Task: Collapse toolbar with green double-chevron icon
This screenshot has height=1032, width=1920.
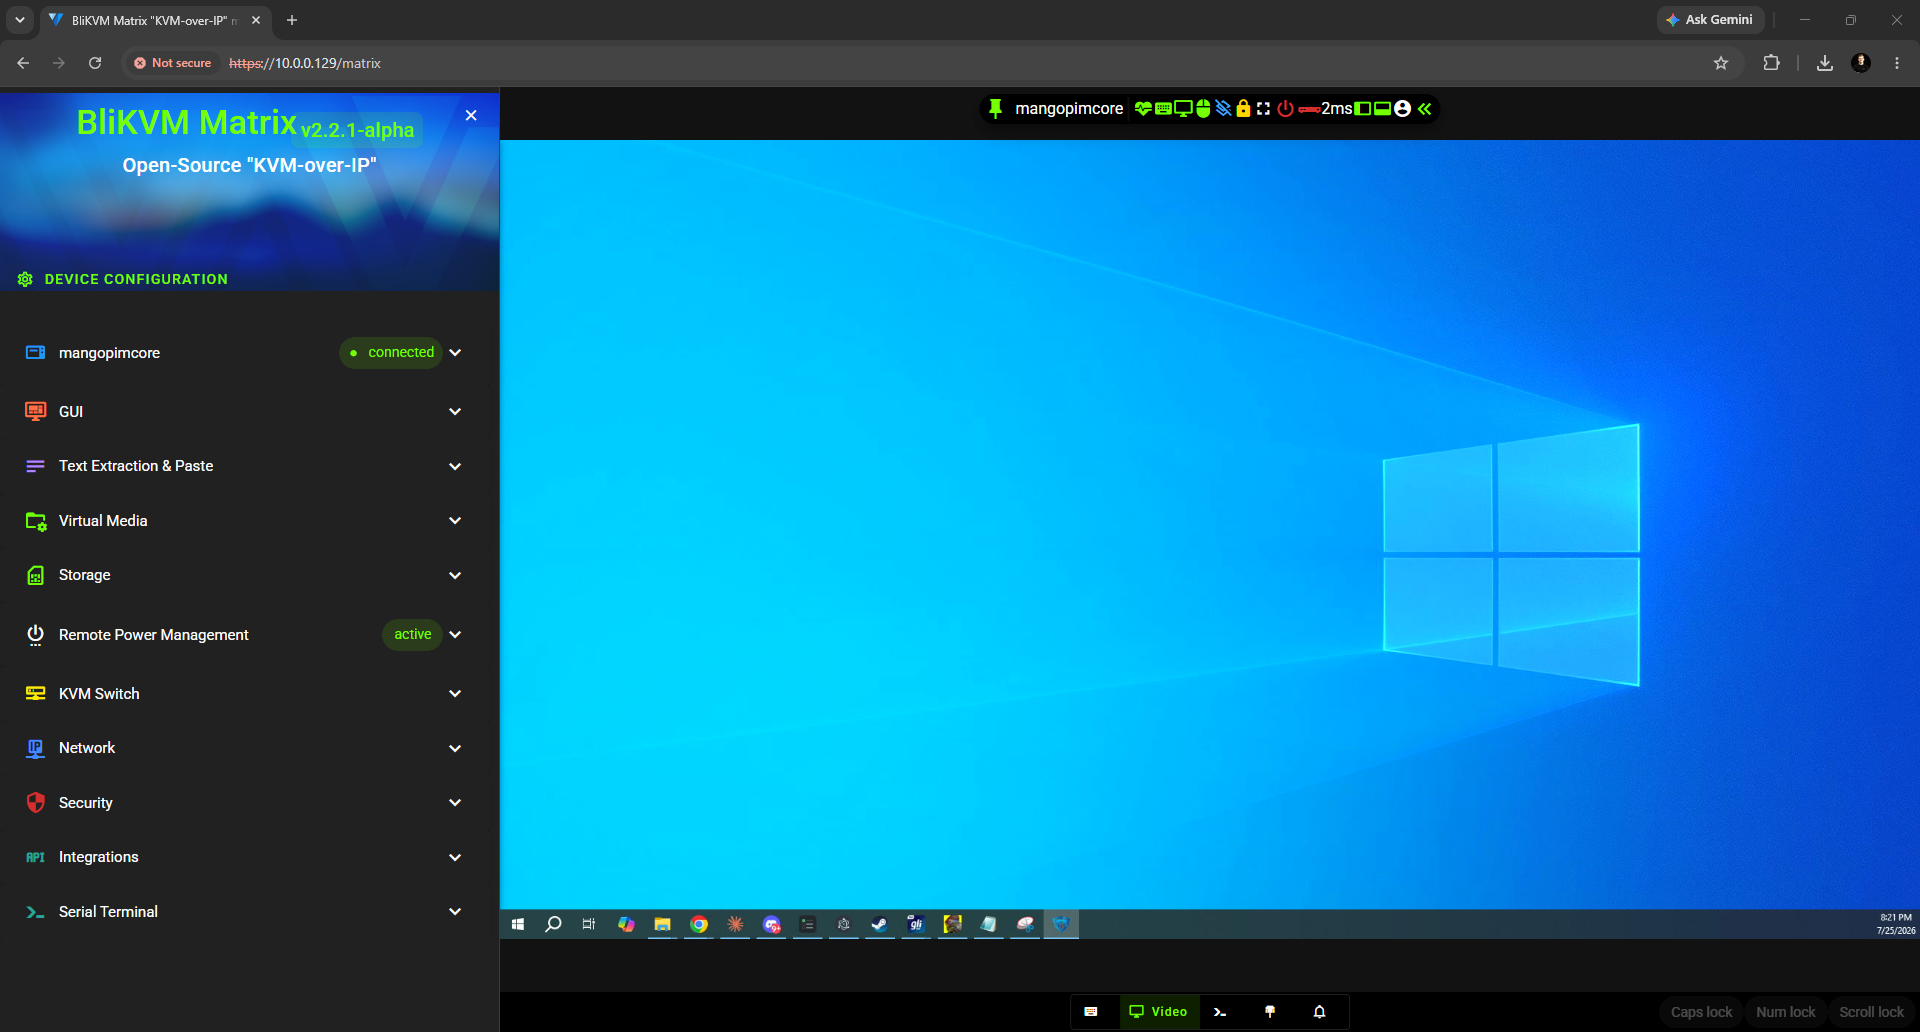Action: point(1424,108)
